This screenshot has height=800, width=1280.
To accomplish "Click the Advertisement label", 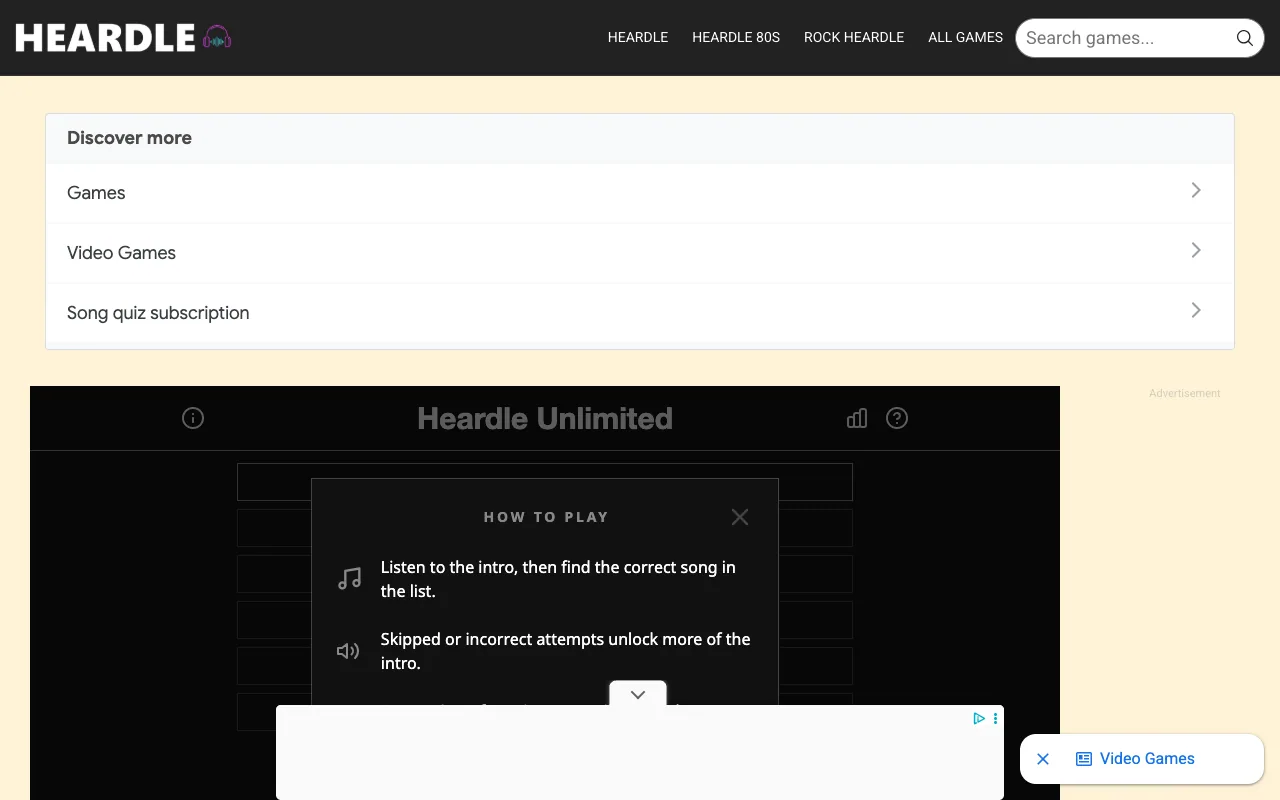I will click(x=1185, y=393).
